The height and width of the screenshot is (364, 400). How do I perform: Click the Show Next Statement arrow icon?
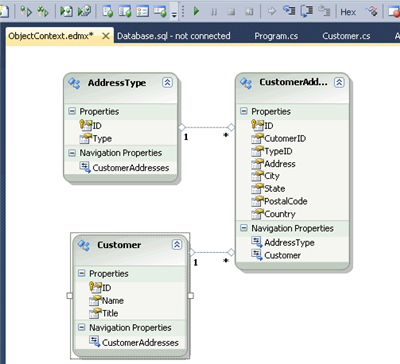point(272,11)
